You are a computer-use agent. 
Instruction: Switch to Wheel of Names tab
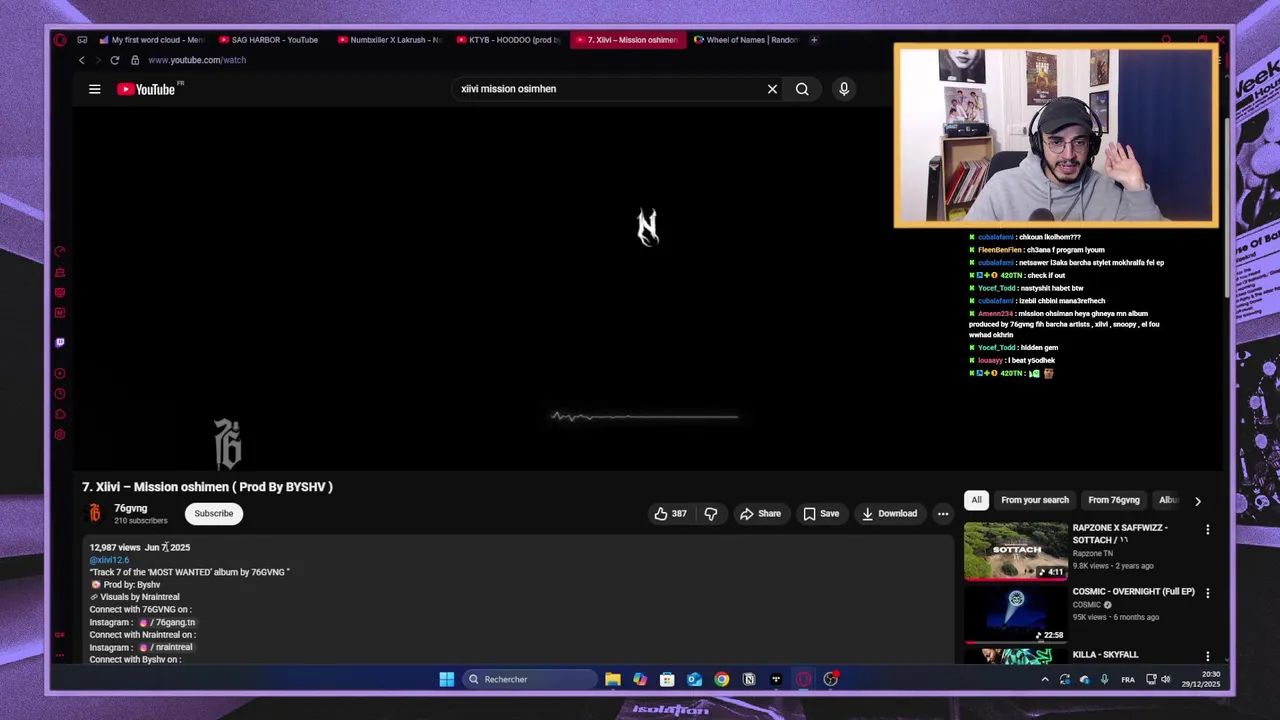(x=746, y=40)
